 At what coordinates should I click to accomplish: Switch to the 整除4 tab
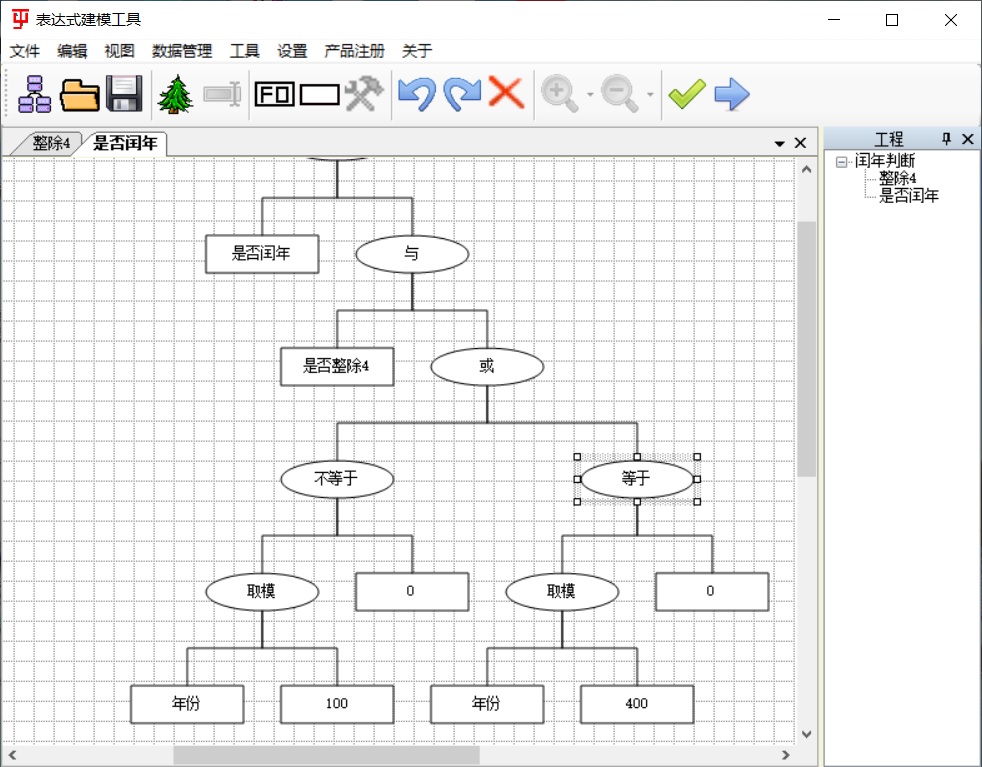coord(51,143)
